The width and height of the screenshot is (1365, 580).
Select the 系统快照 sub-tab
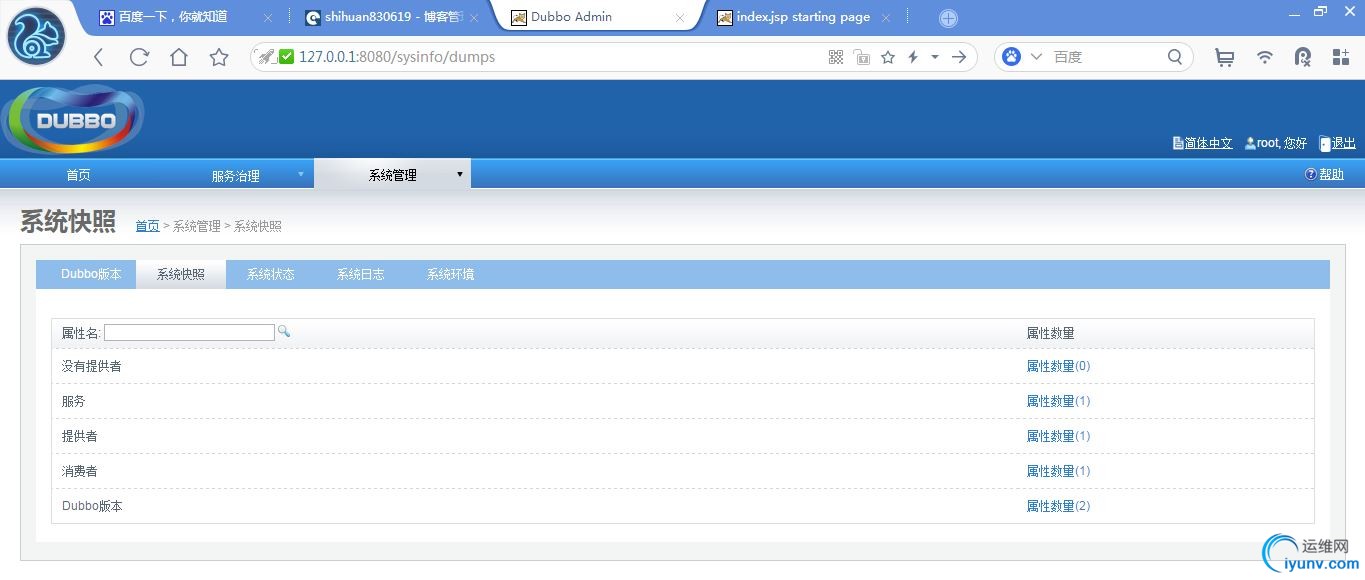coord(181,274)
